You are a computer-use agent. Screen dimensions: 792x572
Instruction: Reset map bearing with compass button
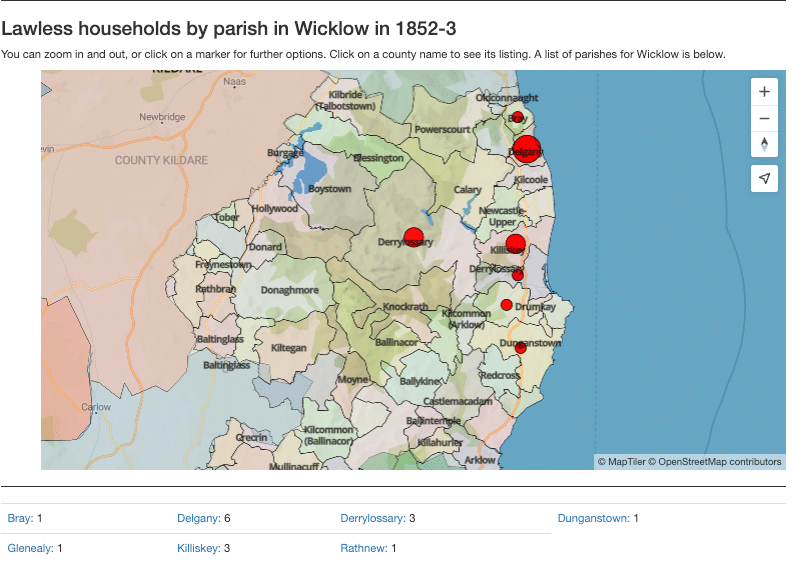(764, 144)
